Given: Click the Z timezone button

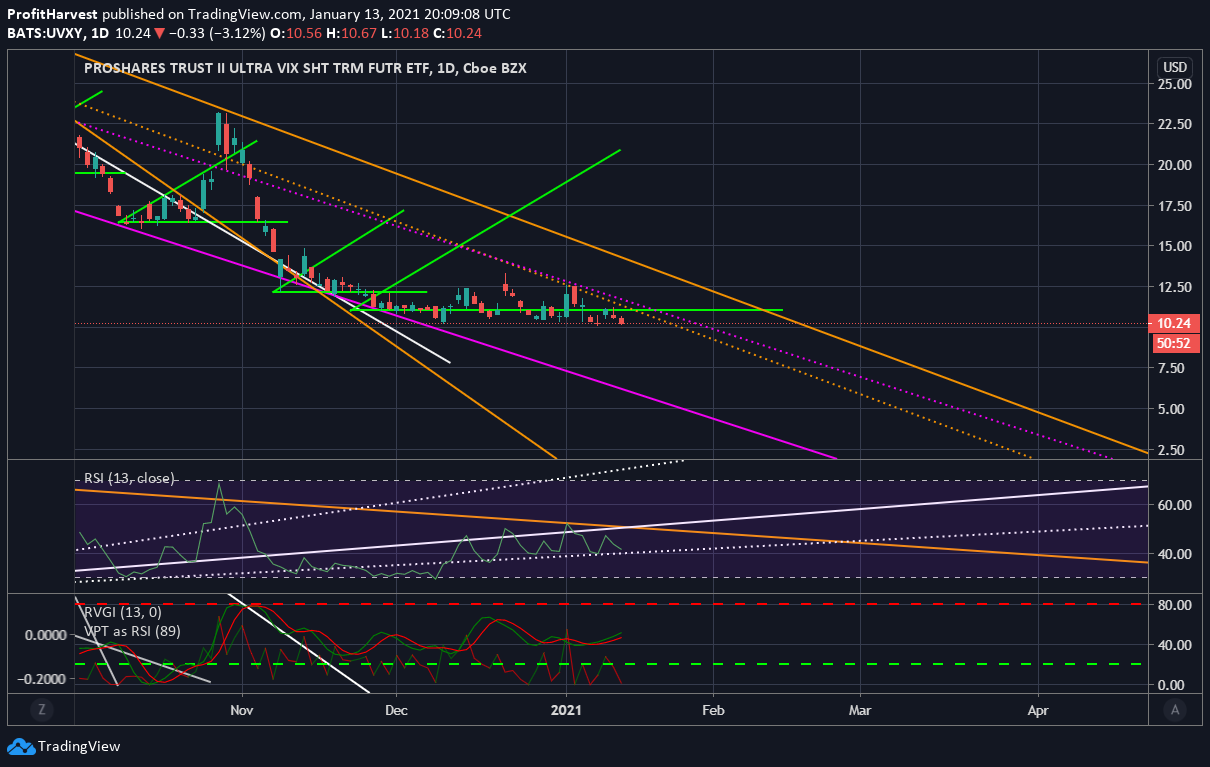Looking at the screenshot, I should point(42,710).
